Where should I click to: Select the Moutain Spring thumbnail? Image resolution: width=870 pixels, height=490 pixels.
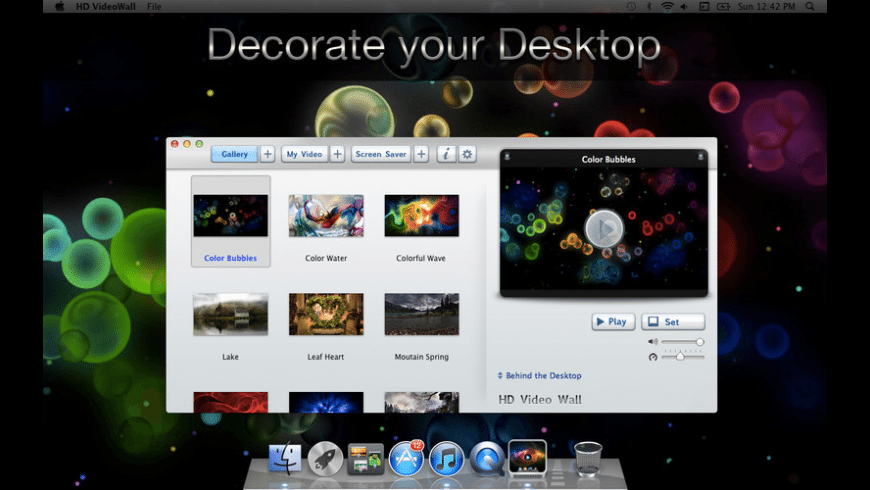pos(421,314)
